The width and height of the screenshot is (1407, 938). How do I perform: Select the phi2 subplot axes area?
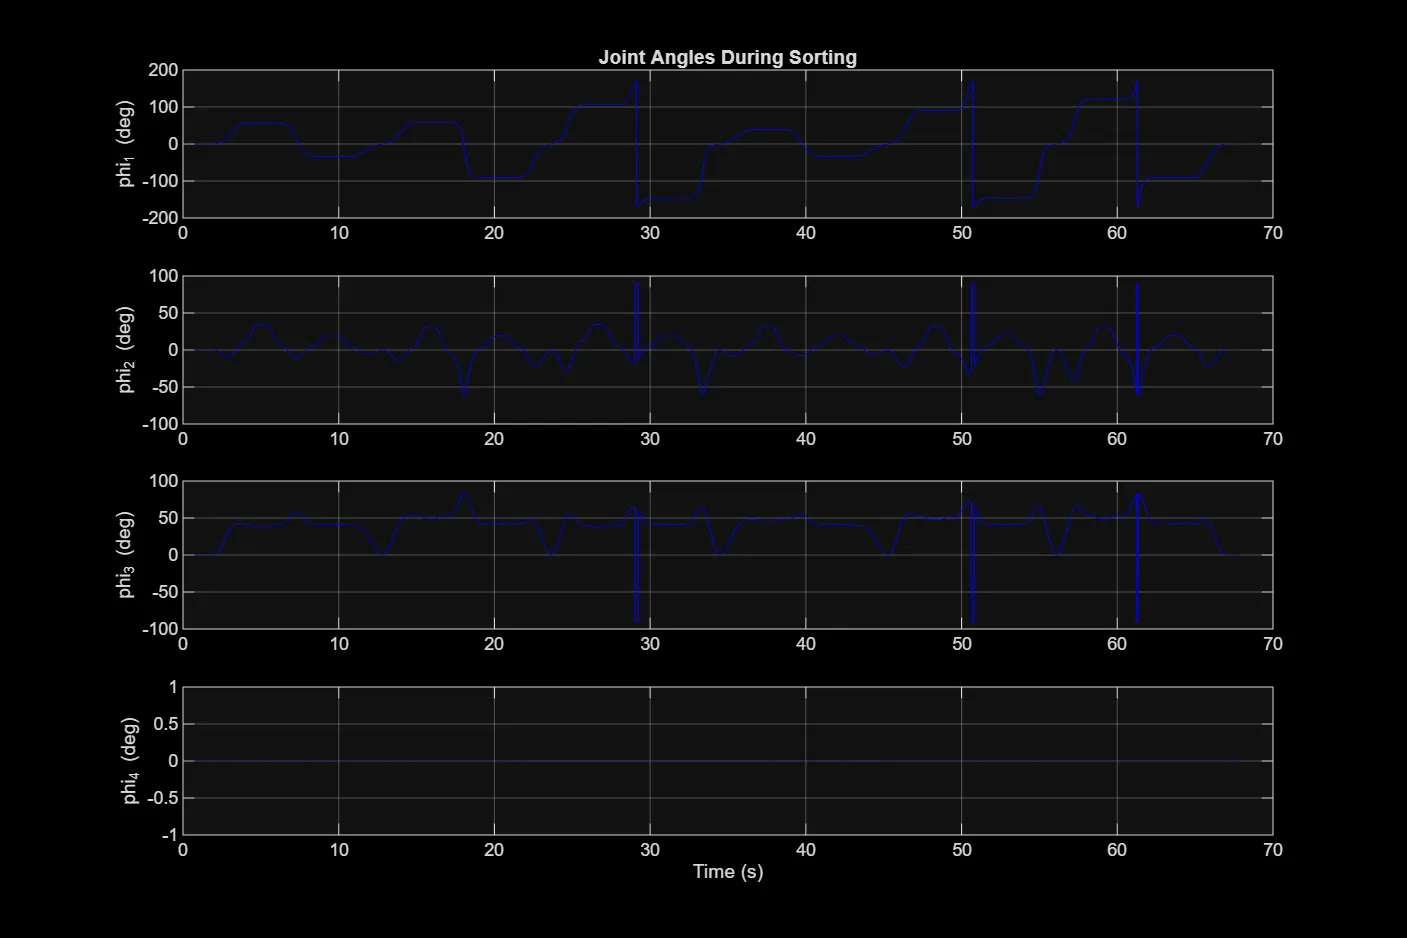[728, 350]
